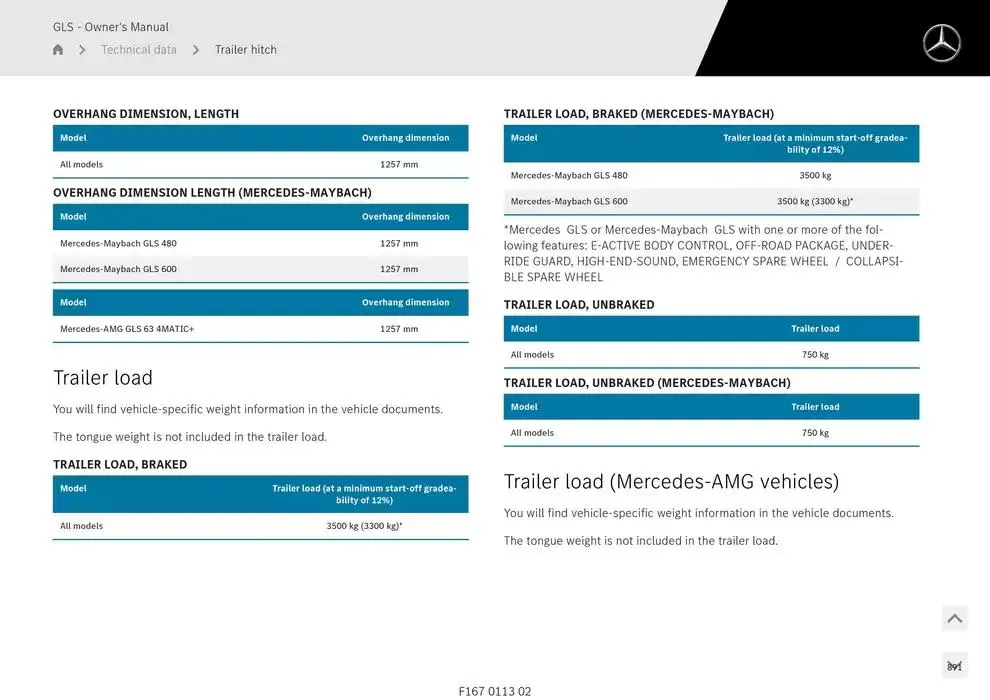Click Mercedes-Maybach GLS 600 in braked trailer load table
This screenshot has height=700, width=990.
[x=569, y=201]
